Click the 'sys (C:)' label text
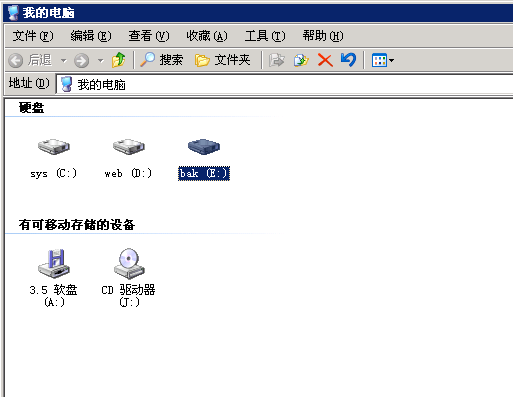 [54, 173]
